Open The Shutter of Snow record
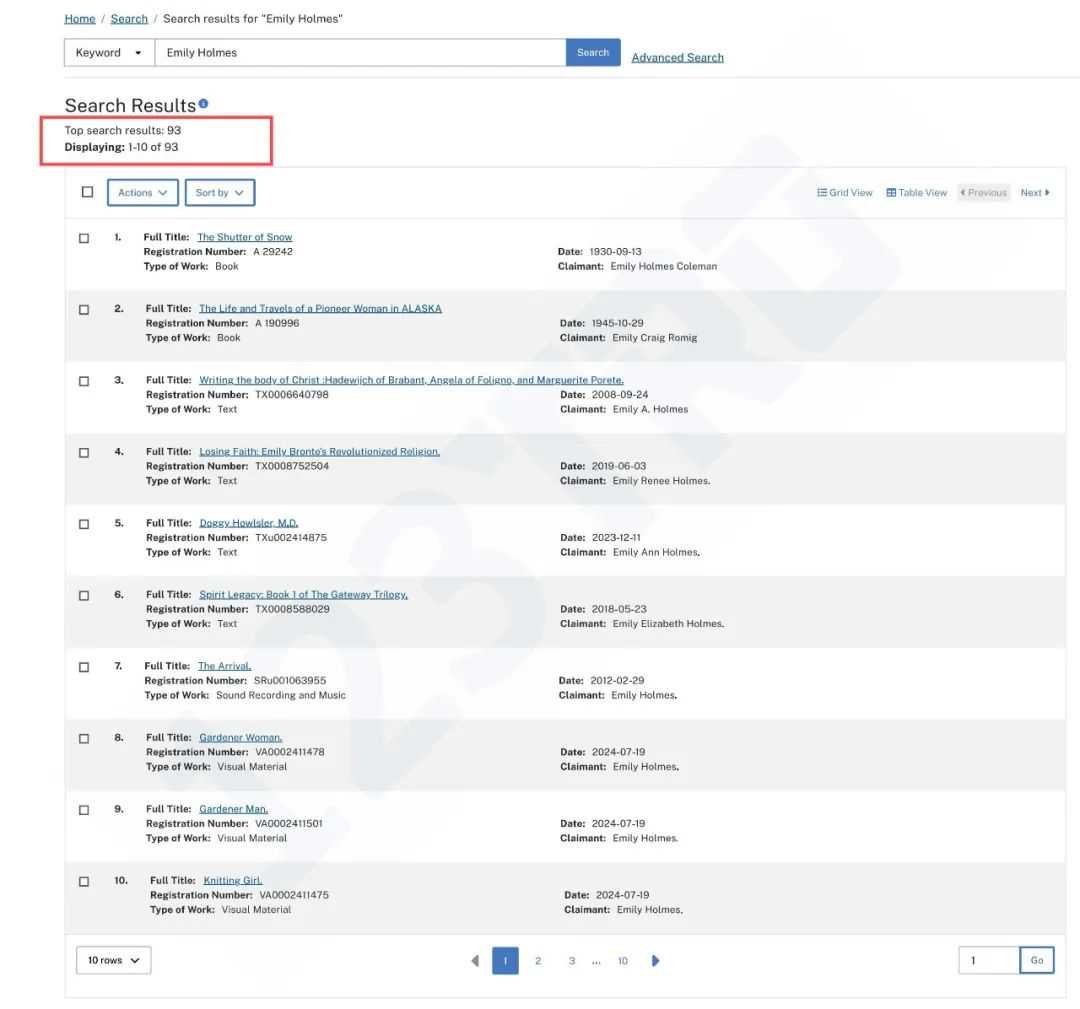This screenshot has height=1009, width=1080. point(245,237)
